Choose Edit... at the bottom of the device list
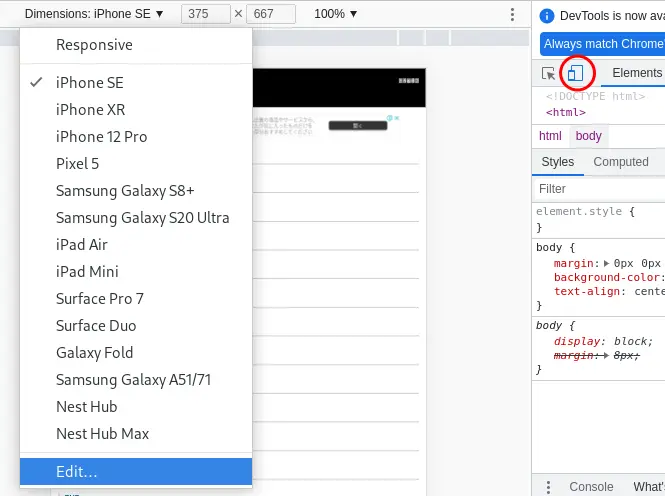 [x=136, y=471]
